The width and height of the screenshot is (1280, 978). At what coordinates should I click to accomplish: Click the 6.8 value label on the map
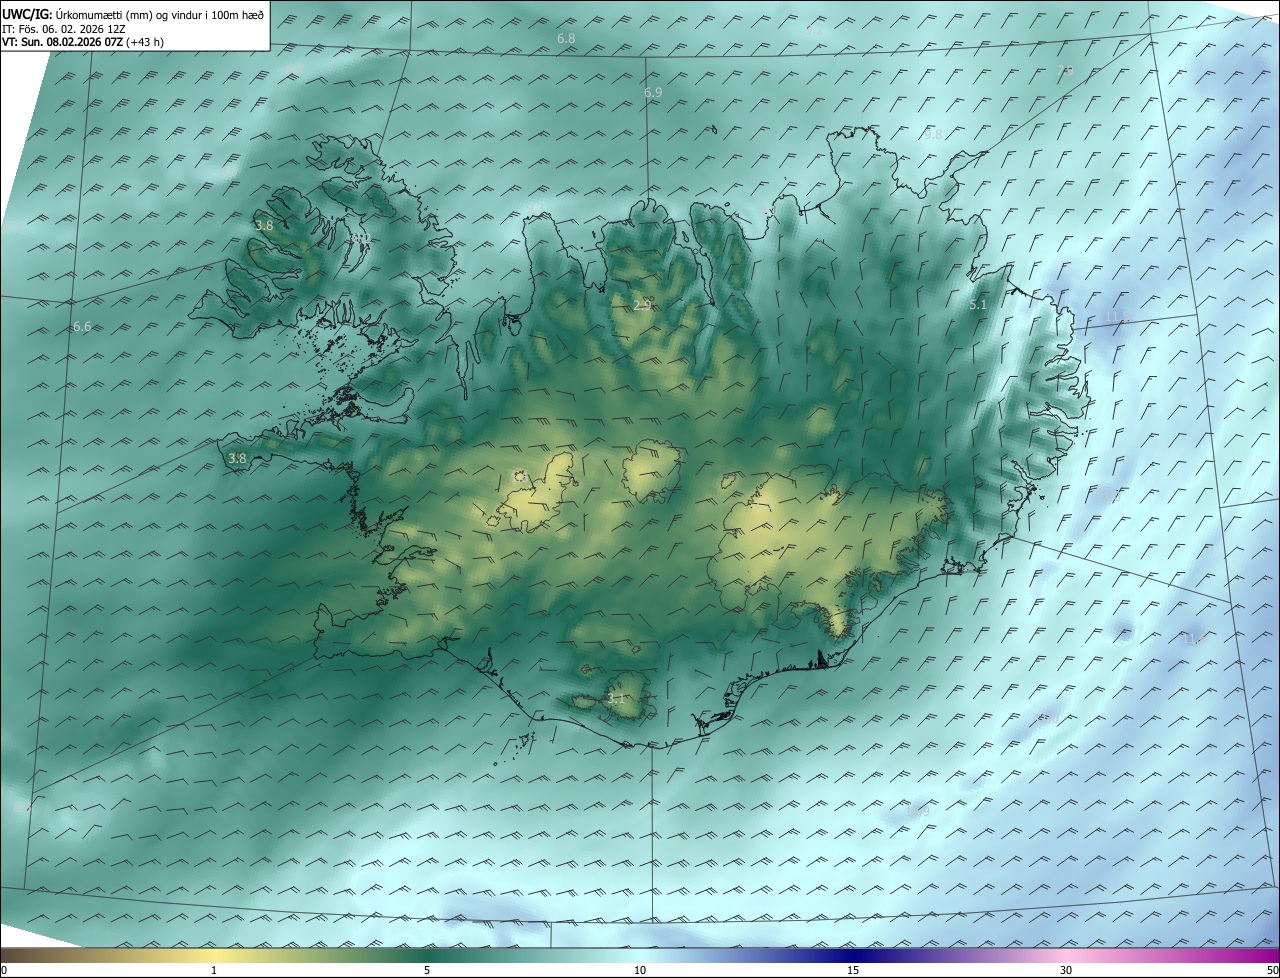pos(566,38)
